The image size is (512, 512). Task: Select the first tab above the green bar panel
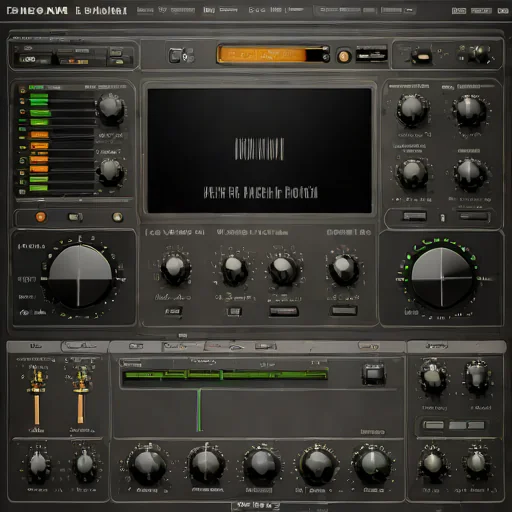tap(136, 346)
